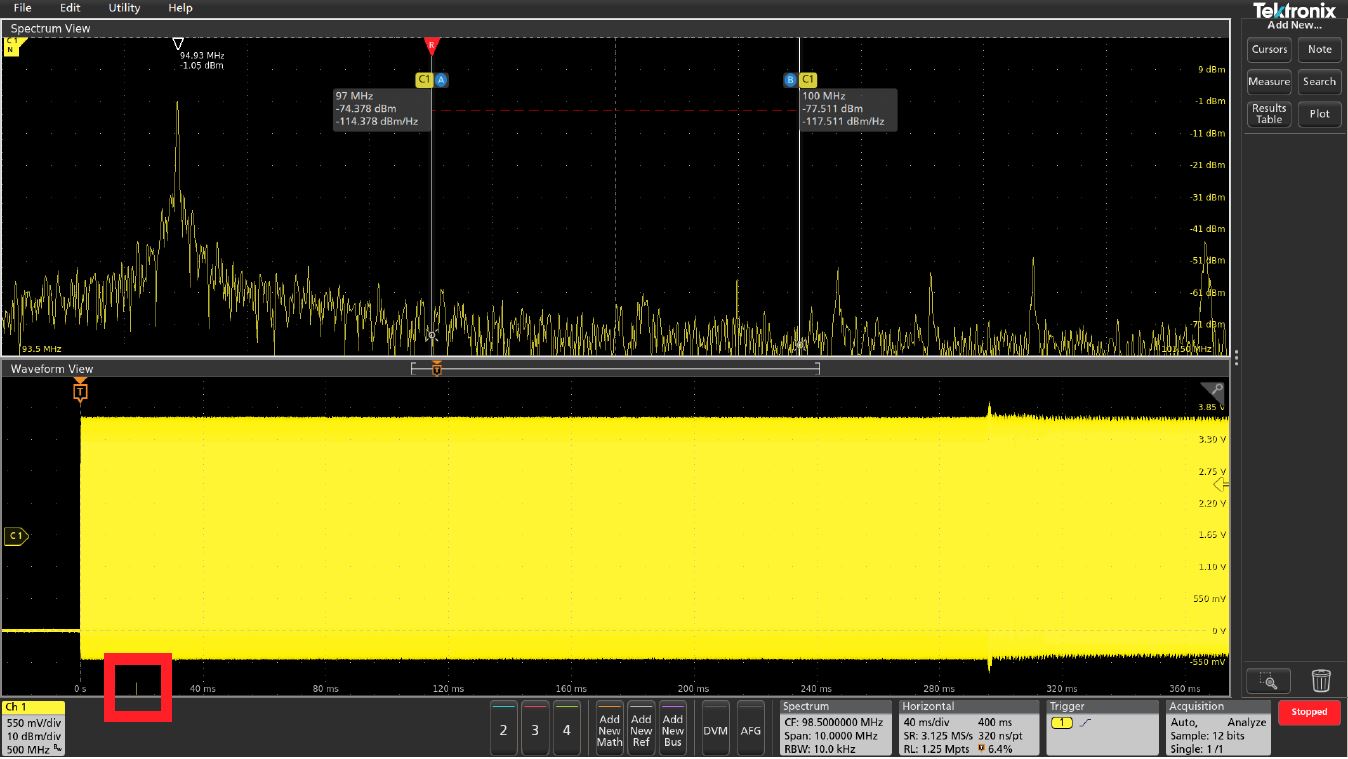Turn on channel 4
Screen dimensions: 1348x759
tap(567, 729)
